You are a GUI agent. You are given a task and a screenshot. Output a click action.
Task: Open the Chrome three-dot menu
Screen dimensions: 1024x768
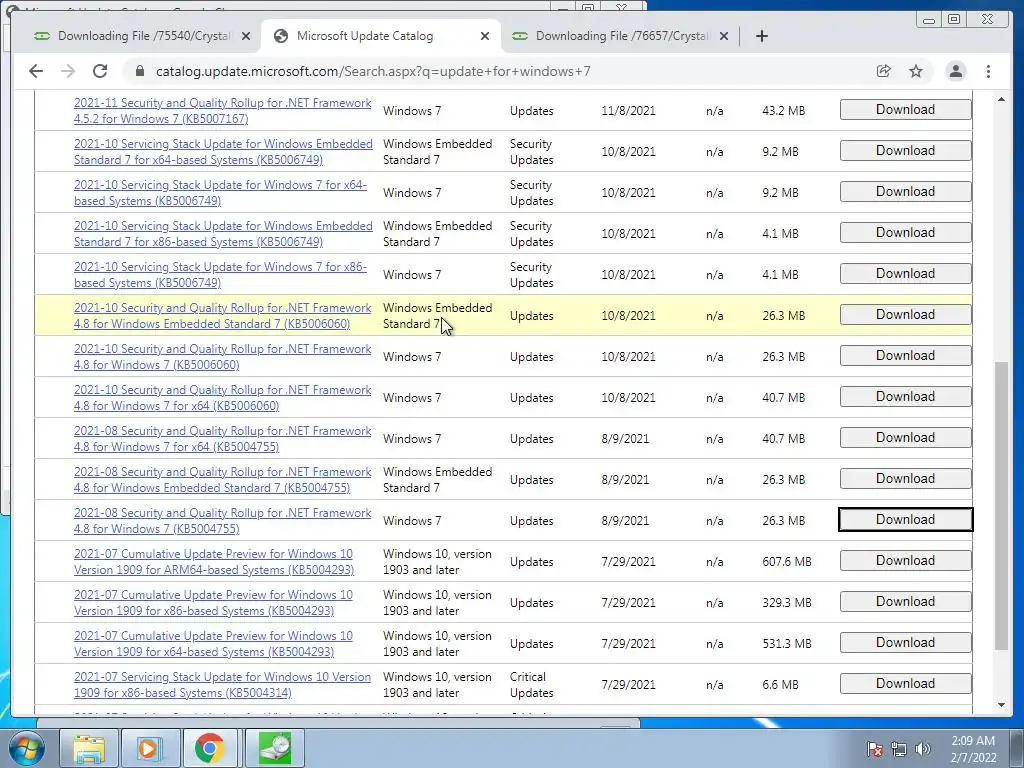[x=988, y=71]
